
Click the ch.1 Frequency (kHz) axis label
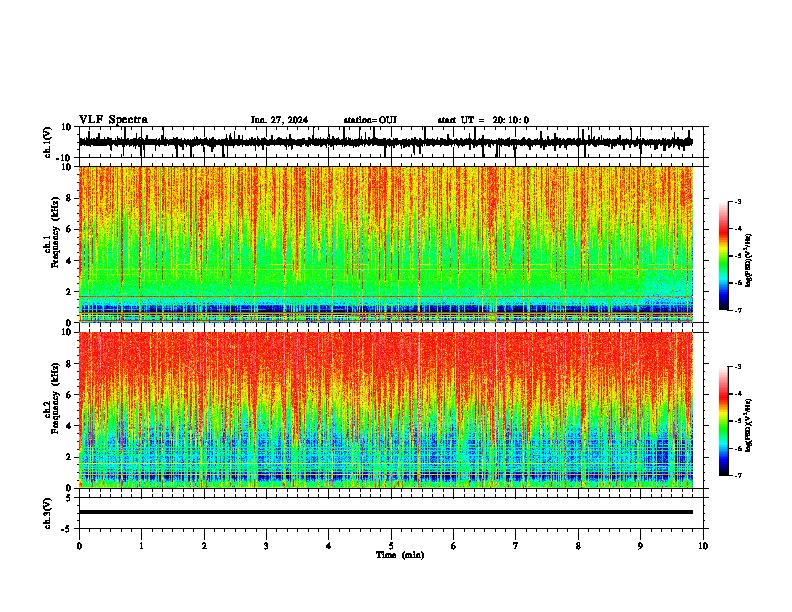pyautogui.click(x=52, y=232)
